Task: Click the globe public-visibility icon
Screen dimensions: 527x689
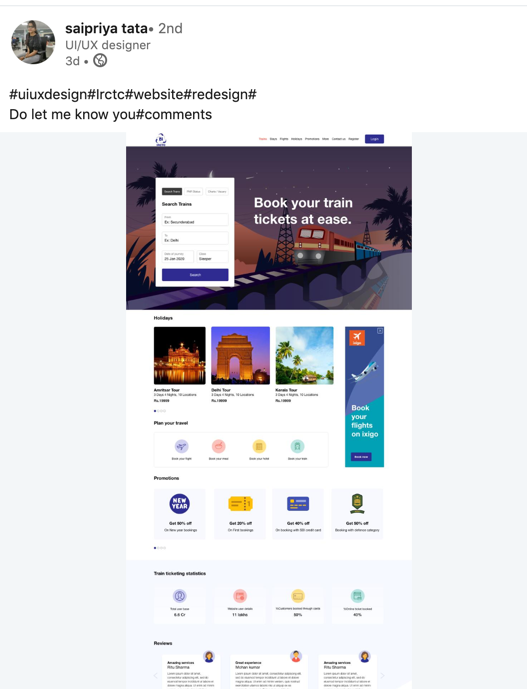Action: [x=100, y=60]
